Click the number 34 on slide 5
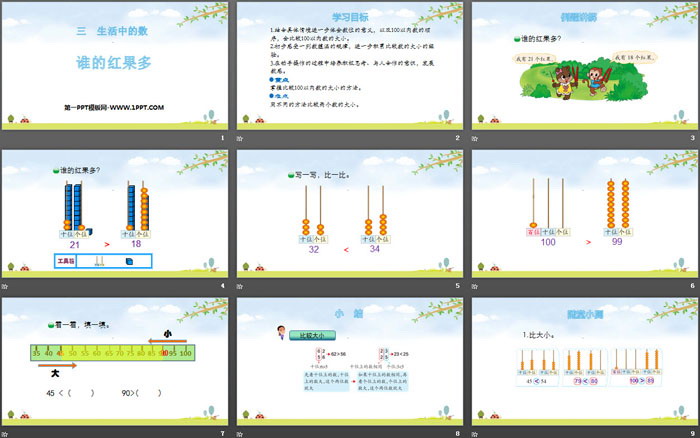The height and width of the screenshot is (438, 700). tap(375, 249)
